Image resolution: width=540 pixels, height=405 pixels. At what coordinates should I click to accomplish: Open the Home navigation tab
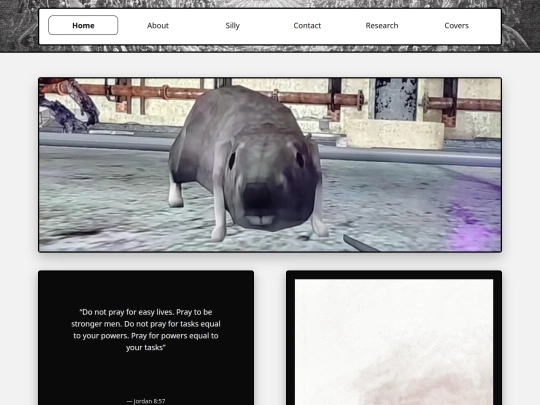[x=83, y=25]
